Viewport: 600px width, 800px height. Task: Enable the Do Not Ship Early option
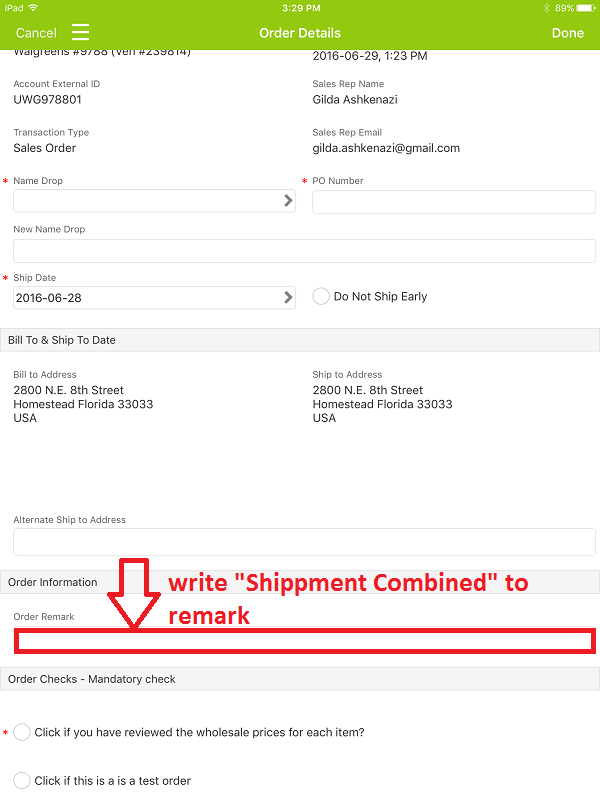pos(321,296)
